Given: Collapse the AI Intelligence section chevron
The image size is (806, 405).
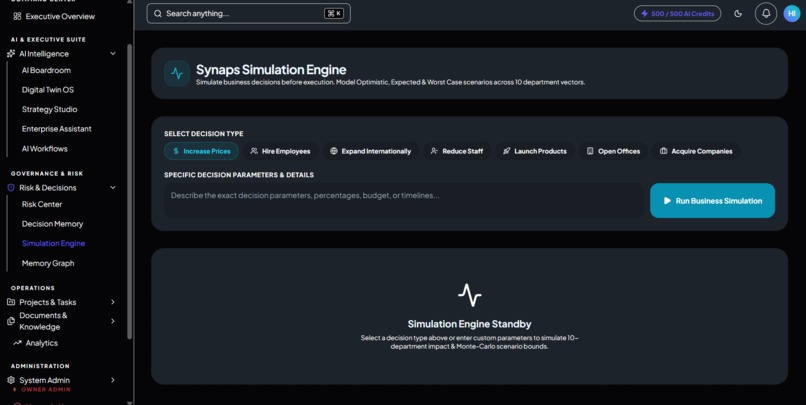Looking at the screenshot, I should click(x=113, y=53).
